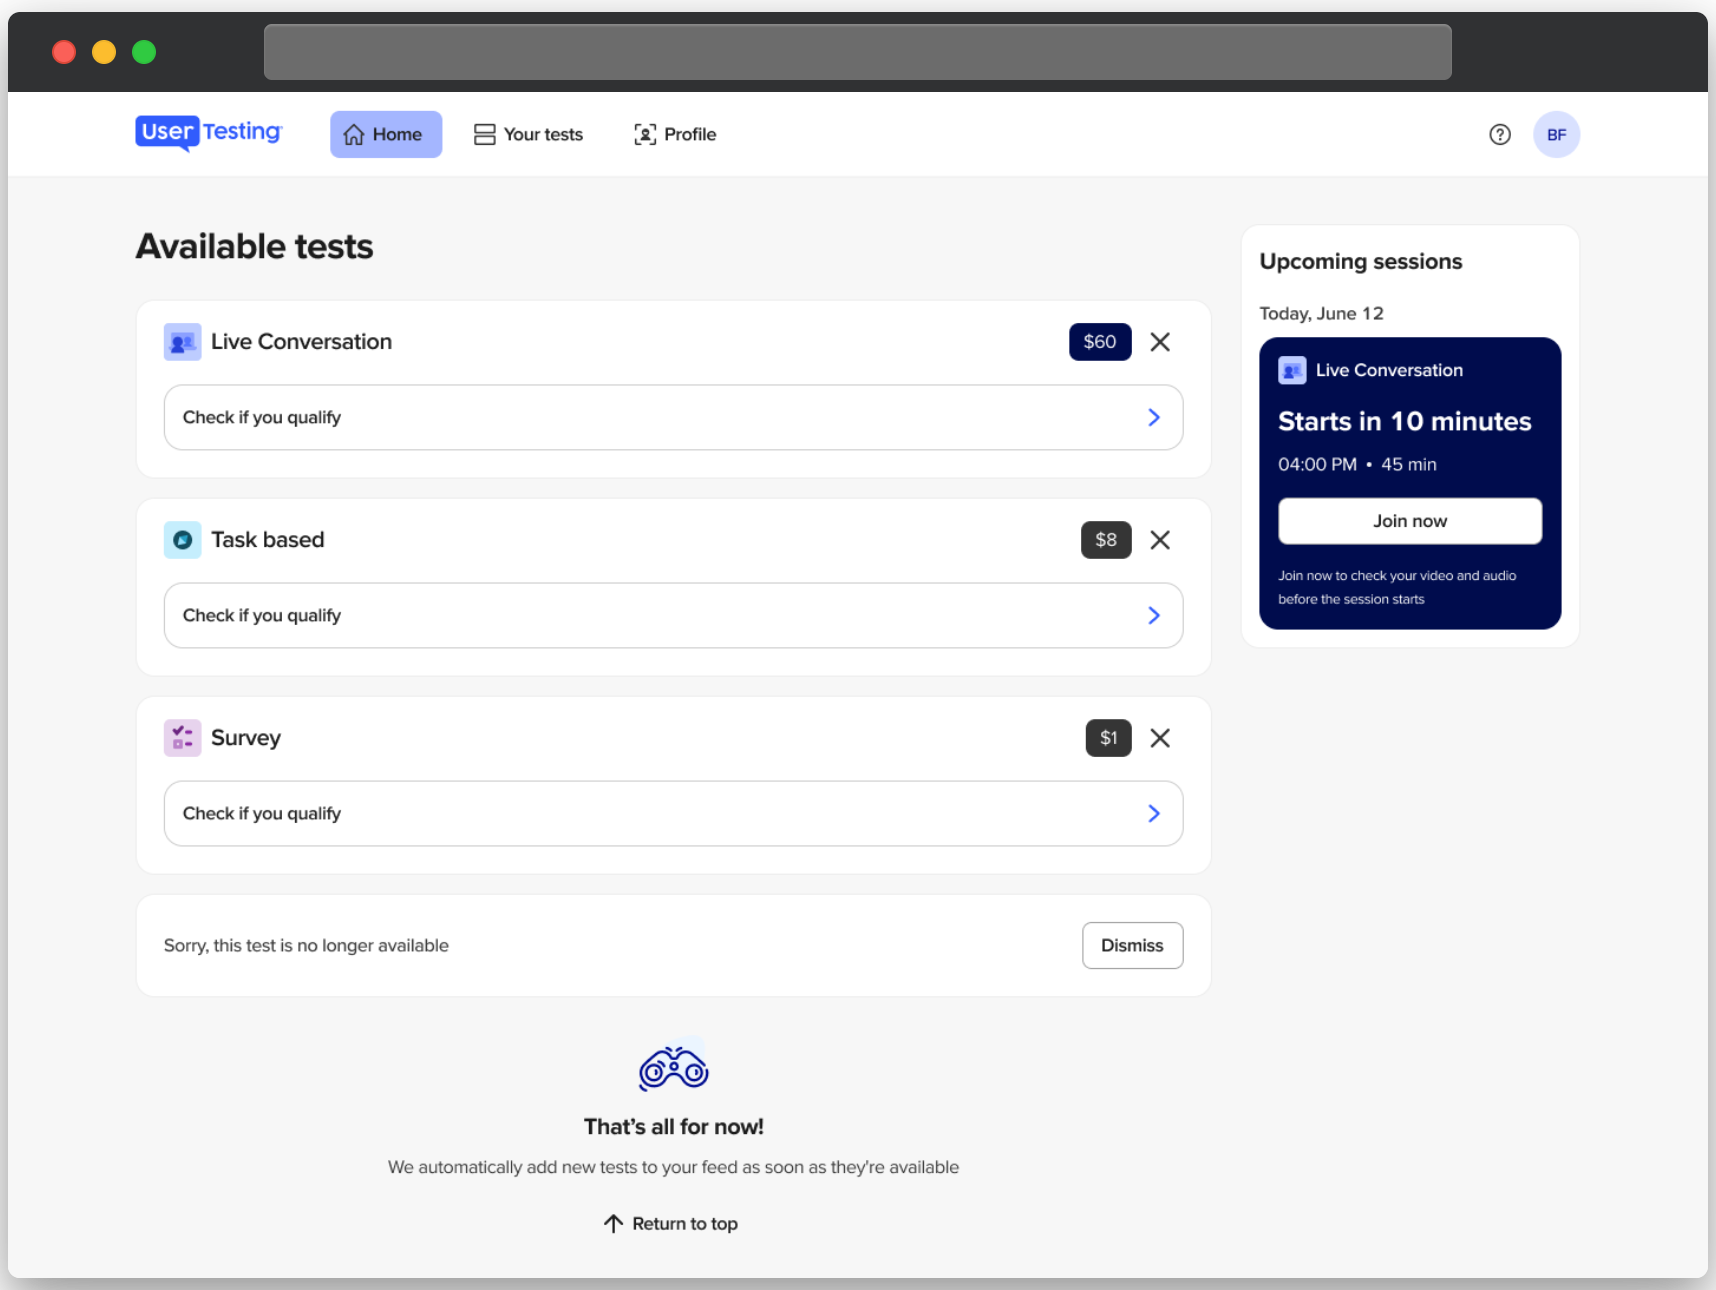Screen dimensions: 1716x1290
Task: Click the Survey card title text
Action: (245, 738)
